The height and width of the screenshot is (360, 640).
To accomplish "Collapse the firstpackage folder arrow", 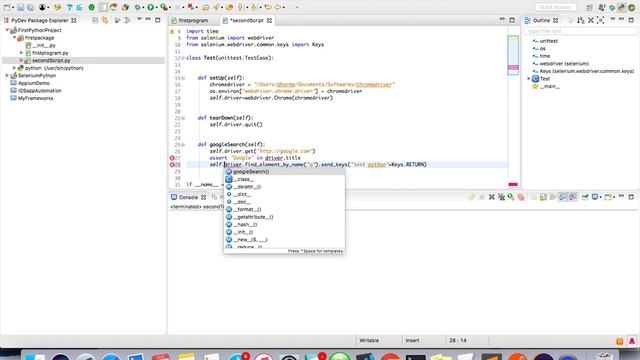I will click(x=14, y=38).
